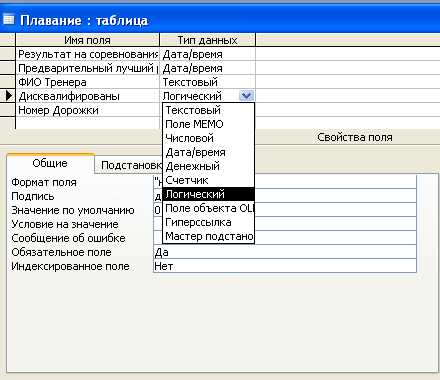This screenshot has width=440, height=380.
Task: Click the table icon in the title bar
Action: point(8,20)
